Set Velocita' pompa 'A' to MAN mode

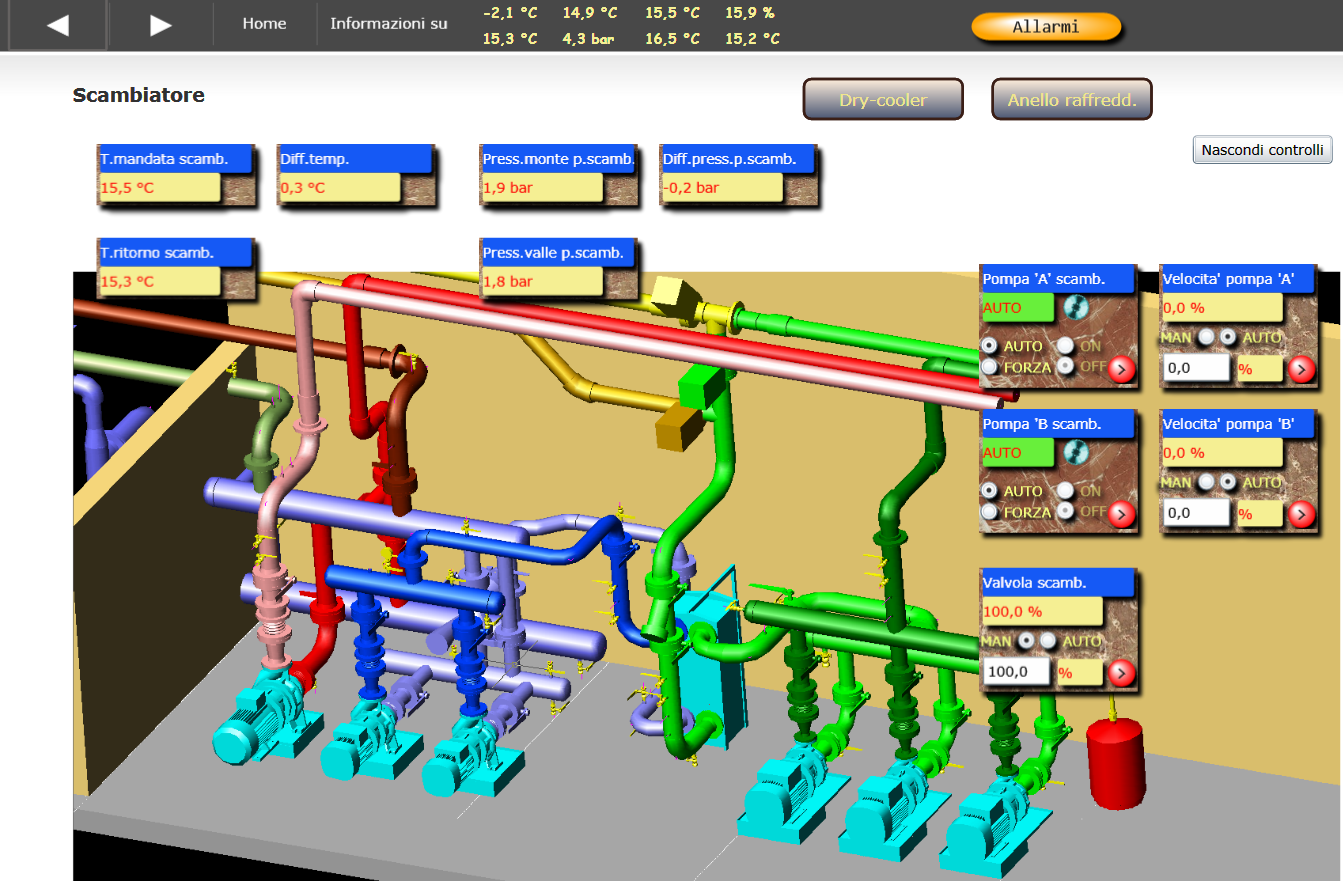click(1207, 338)
